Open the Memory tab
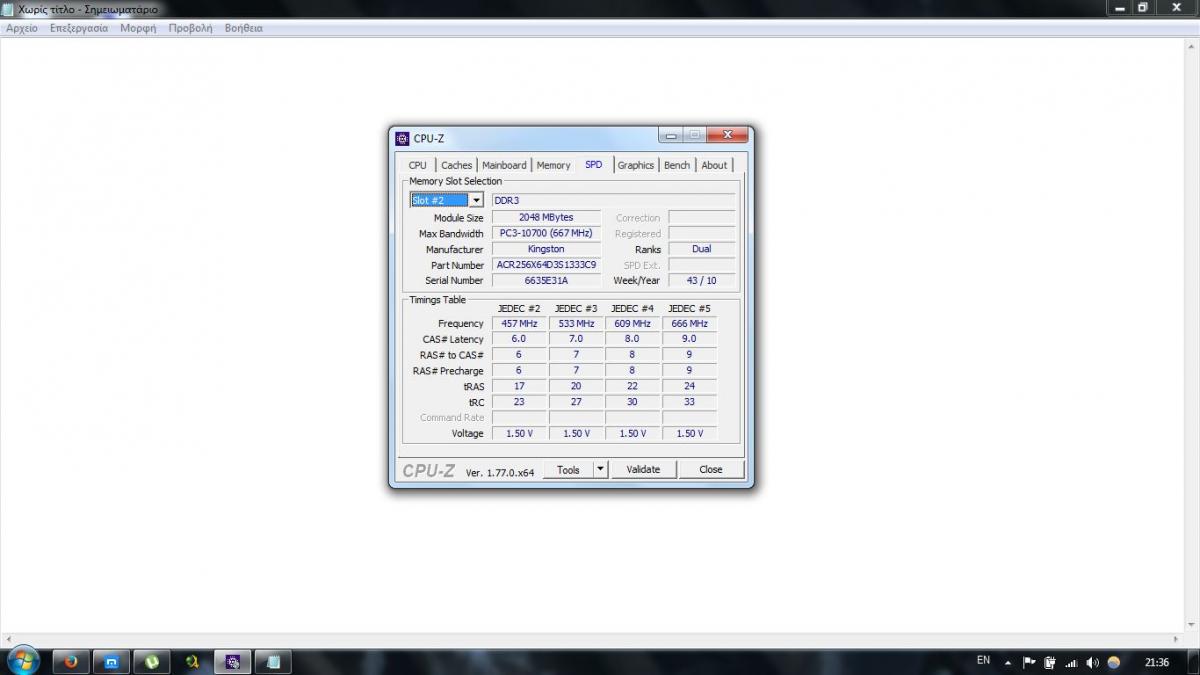 point(553,165)
